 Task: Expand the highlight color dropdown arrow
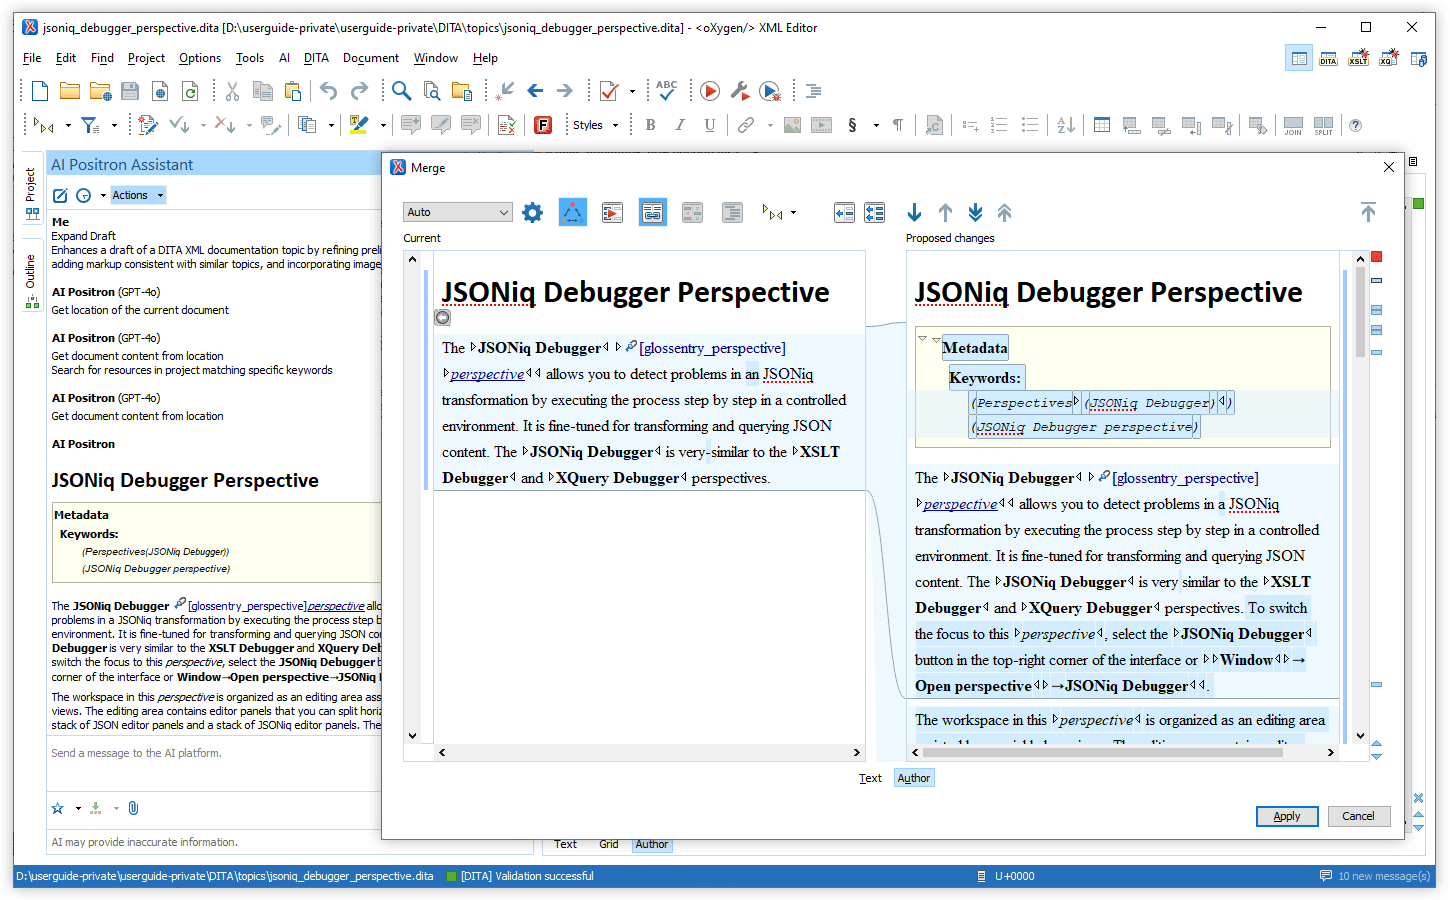point(383,125)
